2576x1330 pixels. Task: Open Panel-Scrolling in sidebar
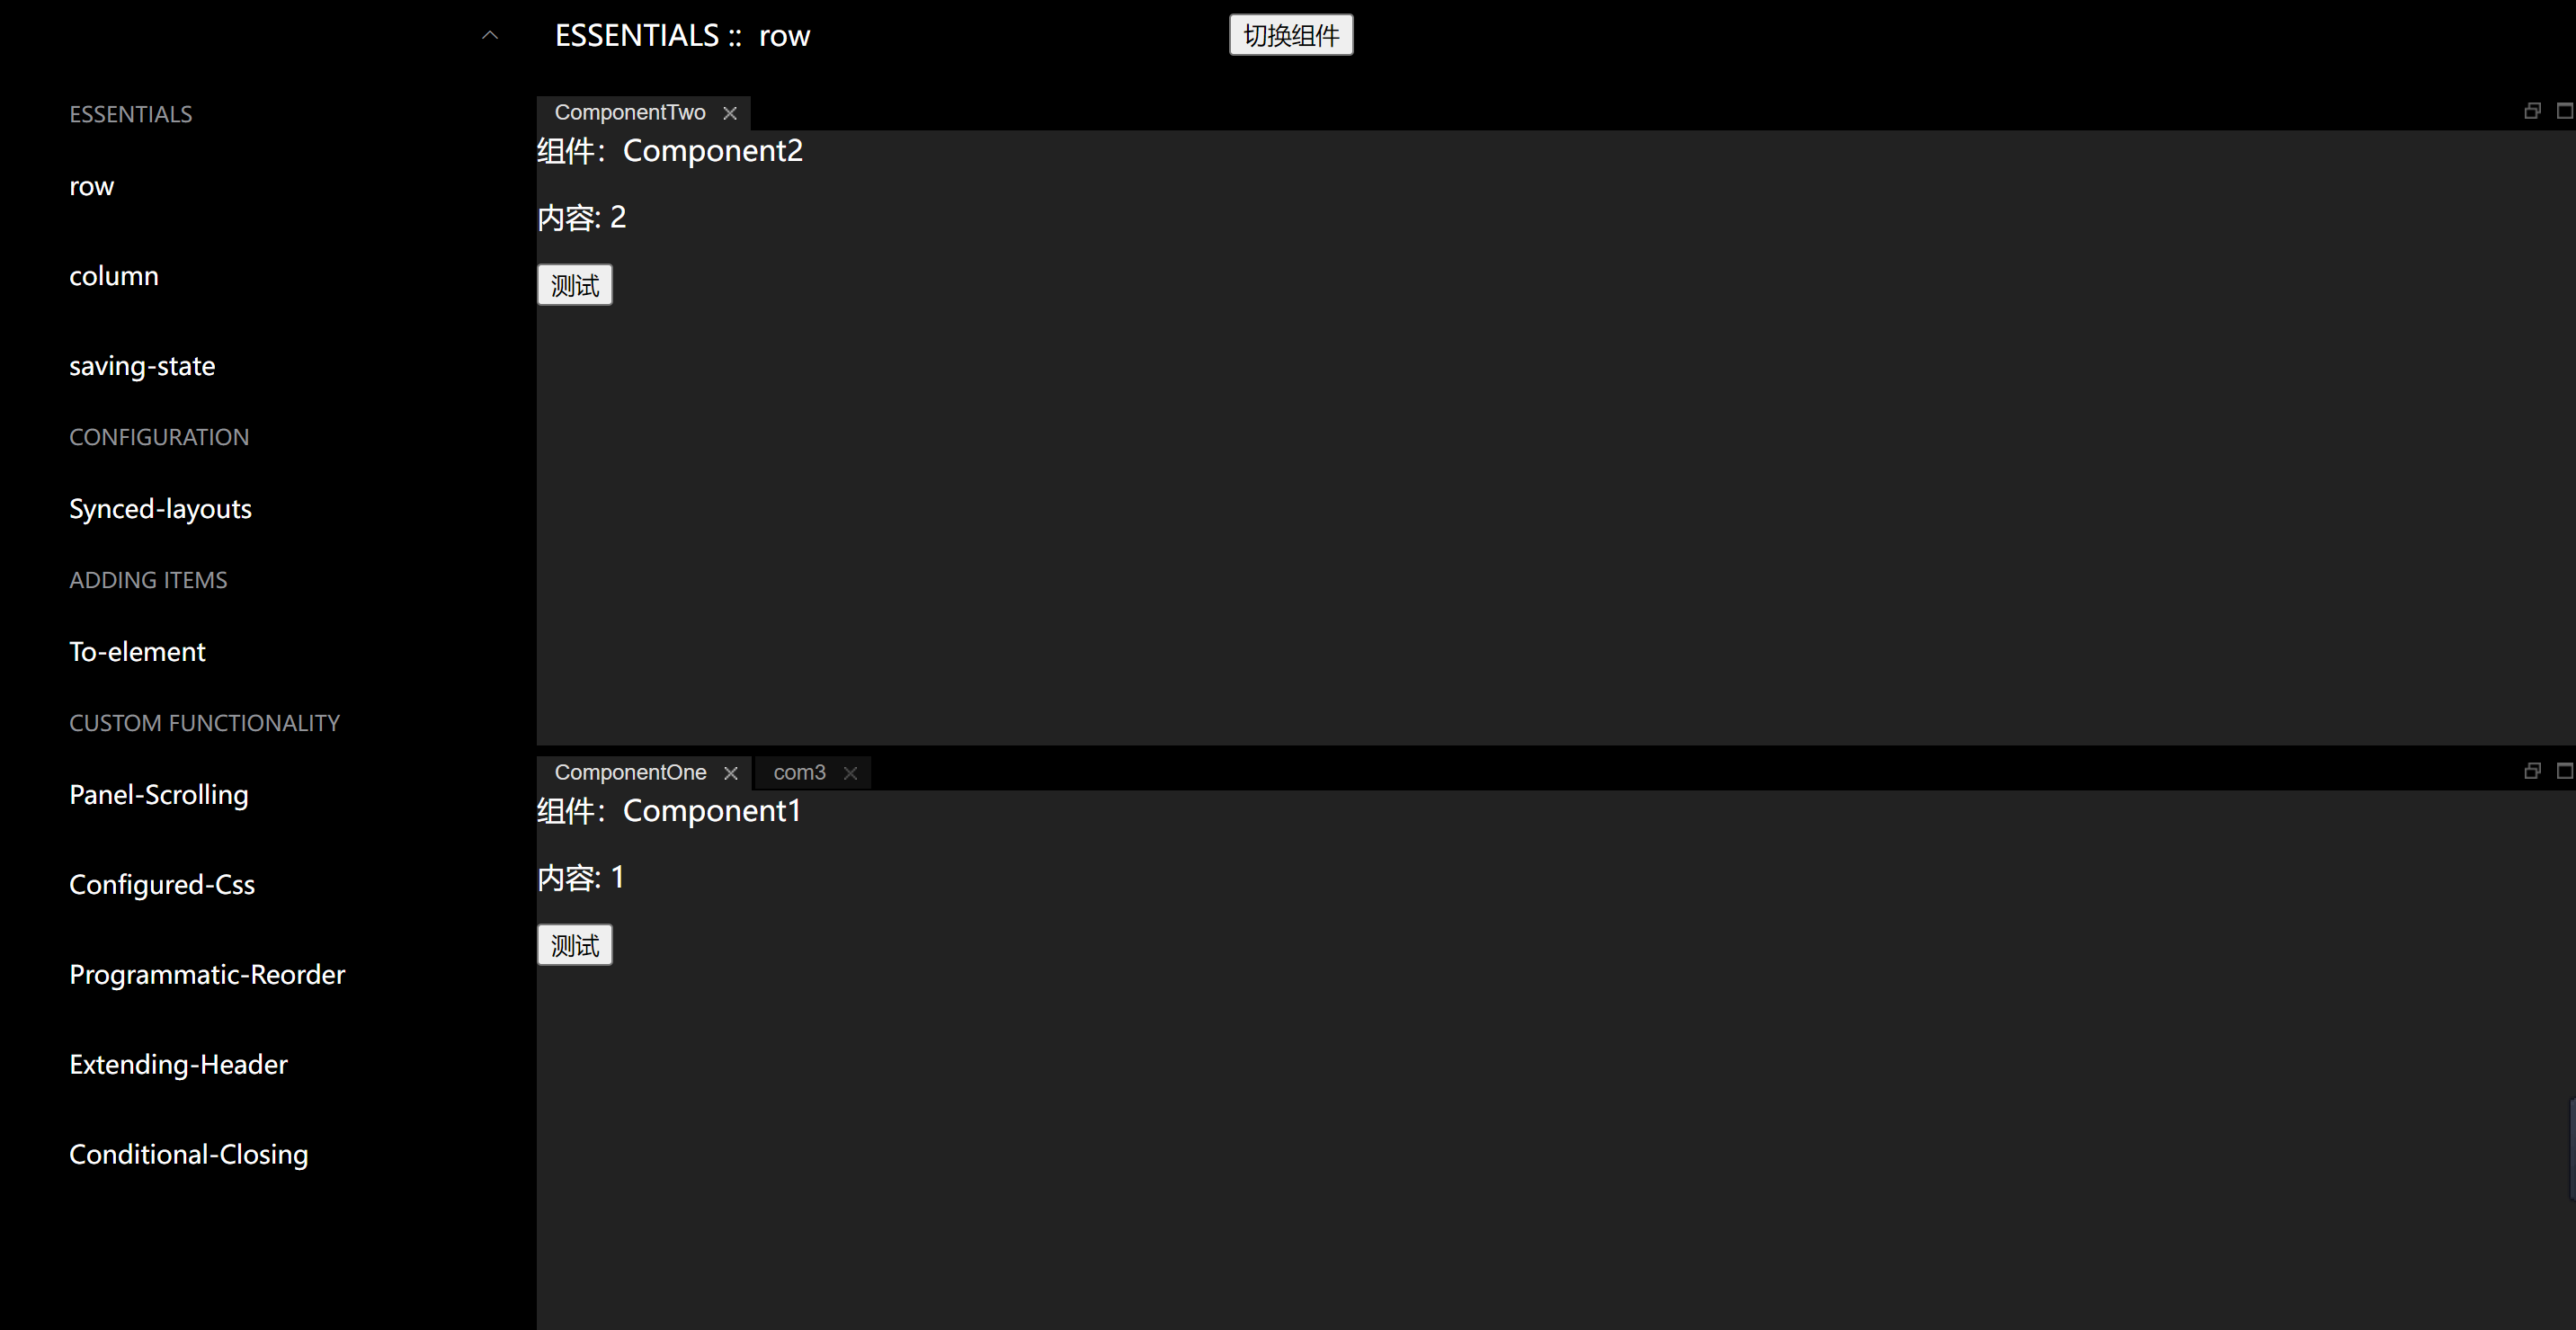coord(159,795)
